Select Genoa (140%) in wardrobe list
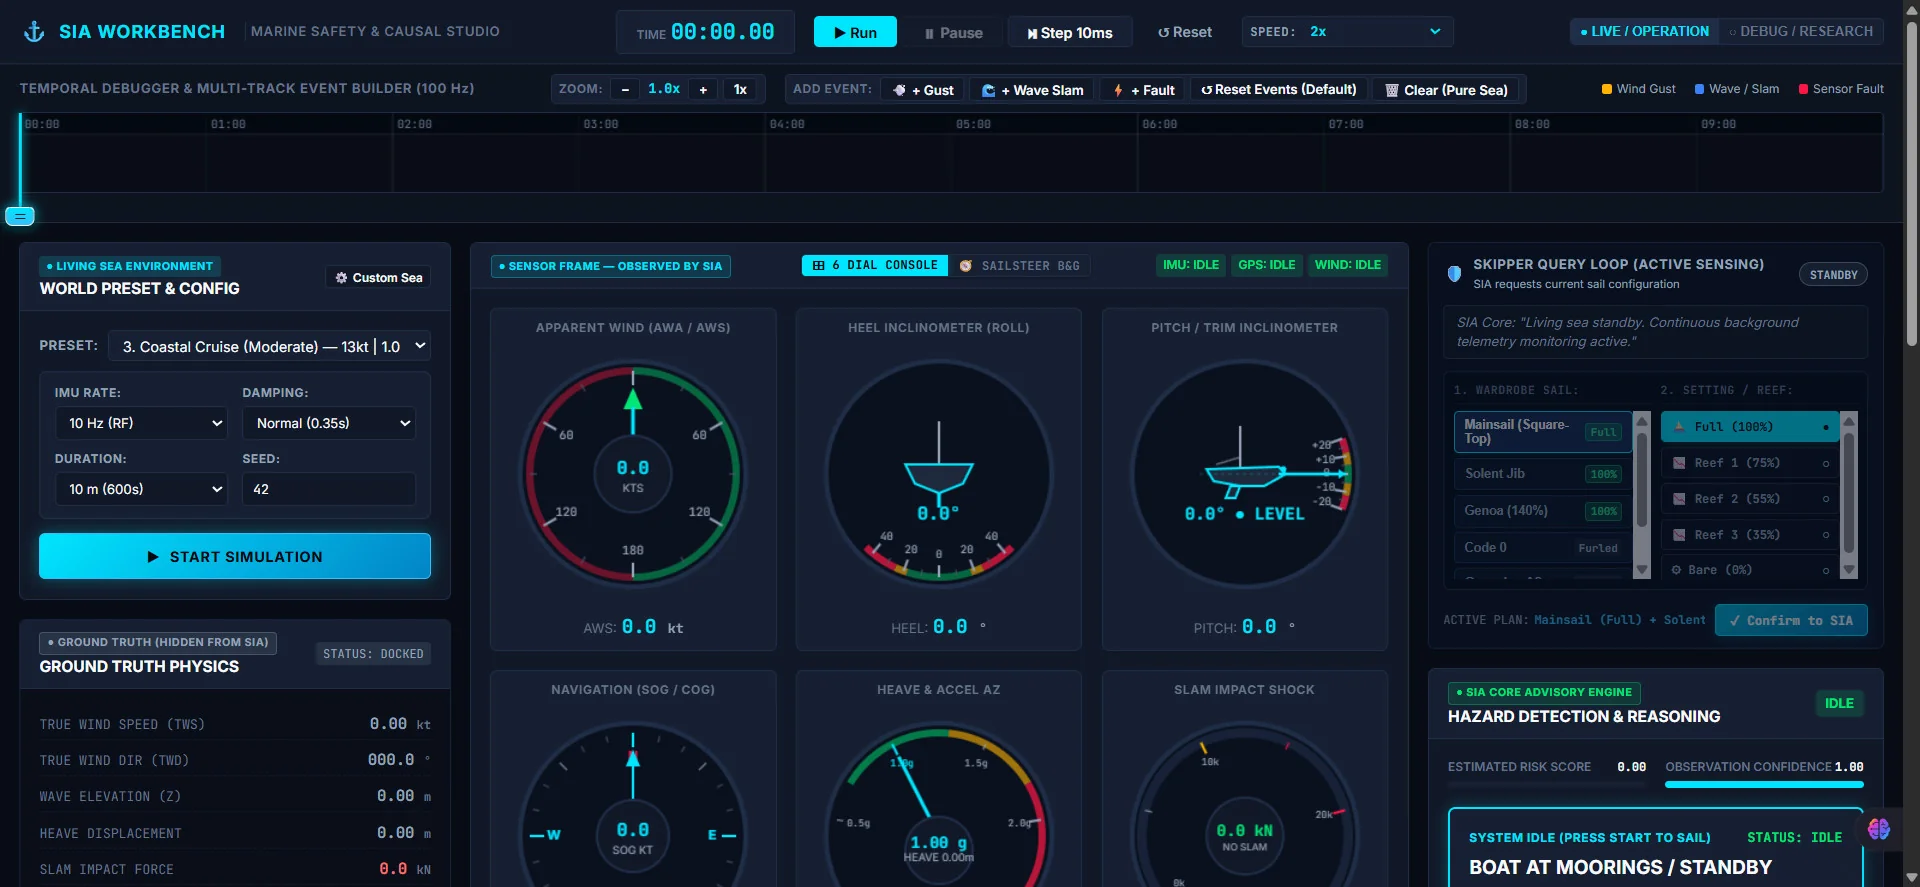This screenshot has height=887, width=1920. click(x=1542, y=511)
